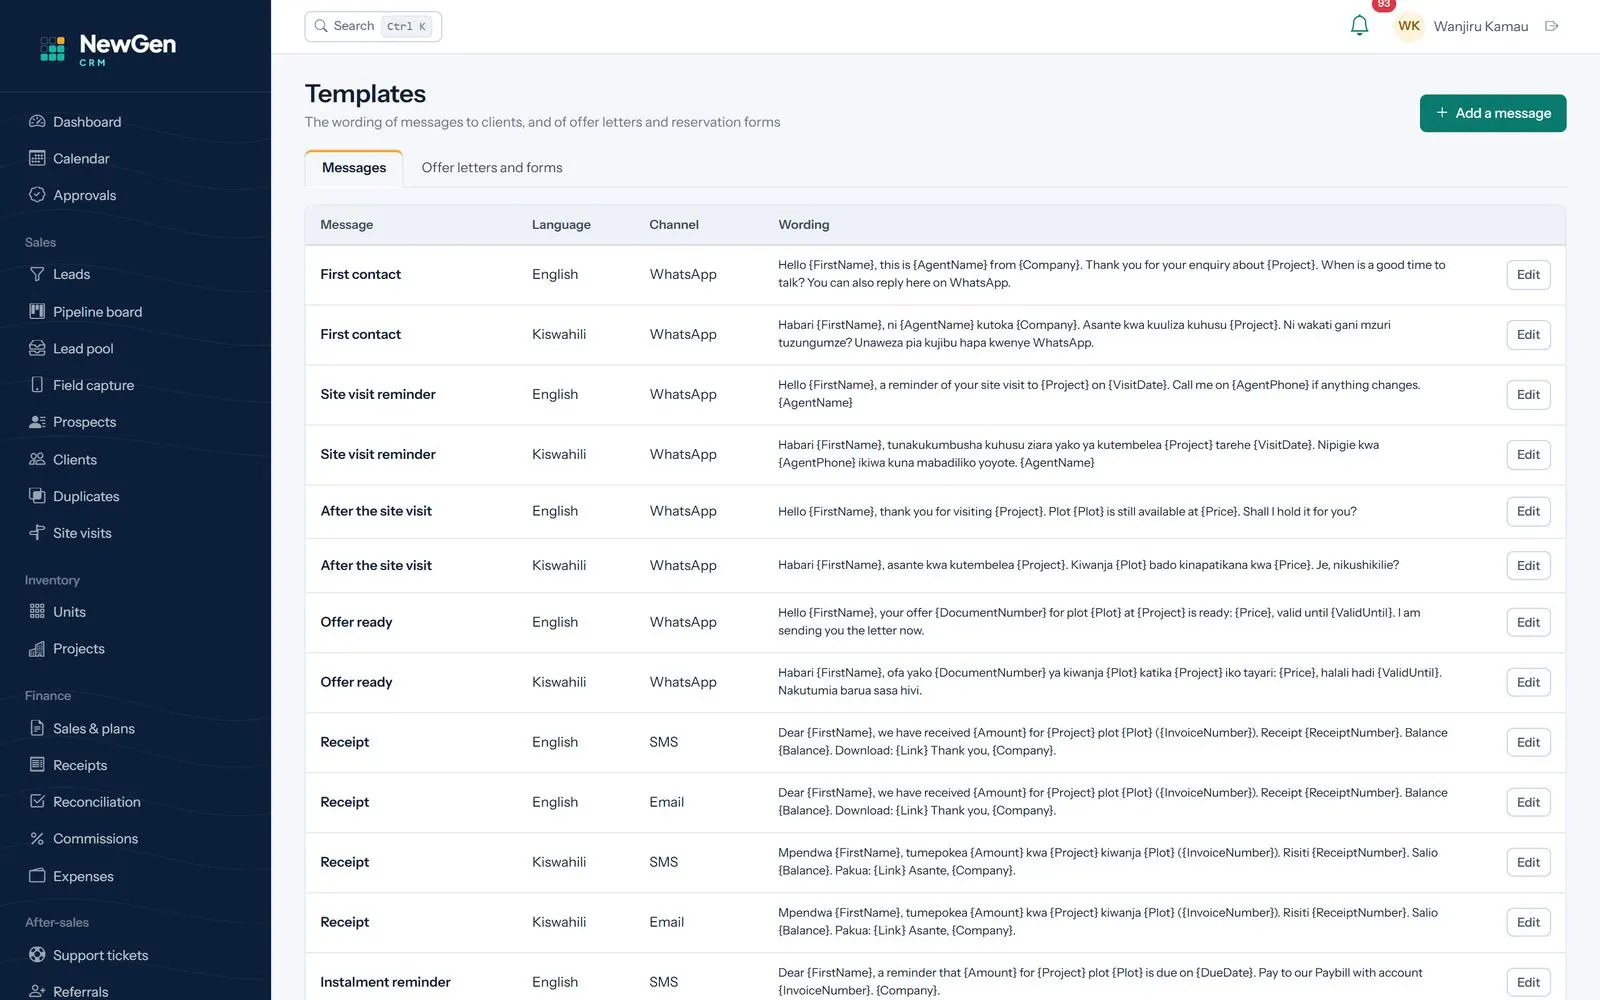
Task: Edit the English Offer ready template
Action: (x=1528, y=623)
